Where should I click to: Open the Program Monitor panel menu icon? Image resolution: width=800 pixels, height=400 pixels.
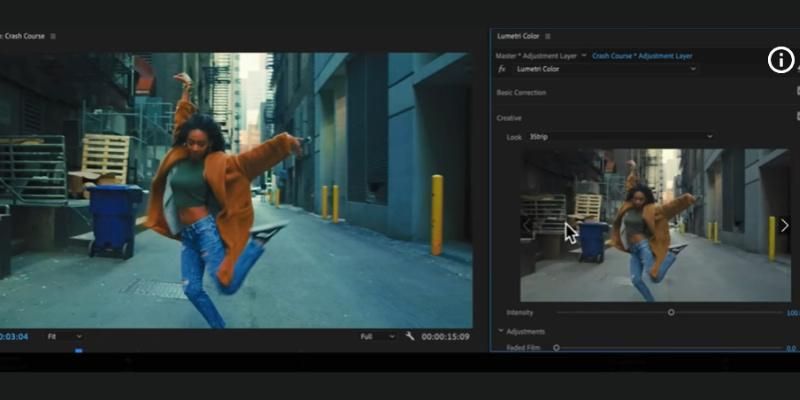point(53,36)
